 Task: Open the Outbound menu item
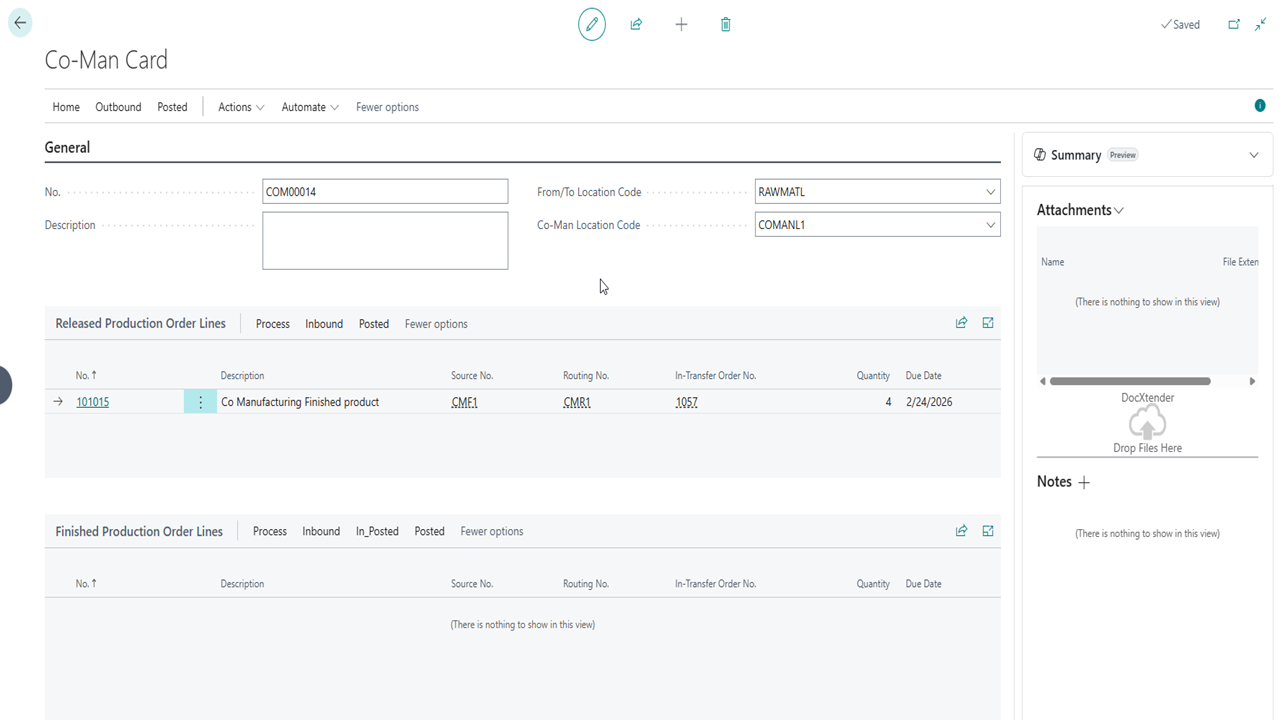[x=118, y=107]
